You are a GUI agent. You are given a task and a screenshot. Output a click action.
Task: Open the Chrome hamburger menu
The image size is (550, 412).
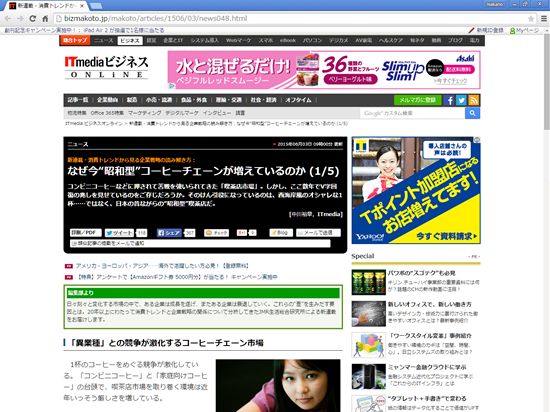[x=544, y=19]
